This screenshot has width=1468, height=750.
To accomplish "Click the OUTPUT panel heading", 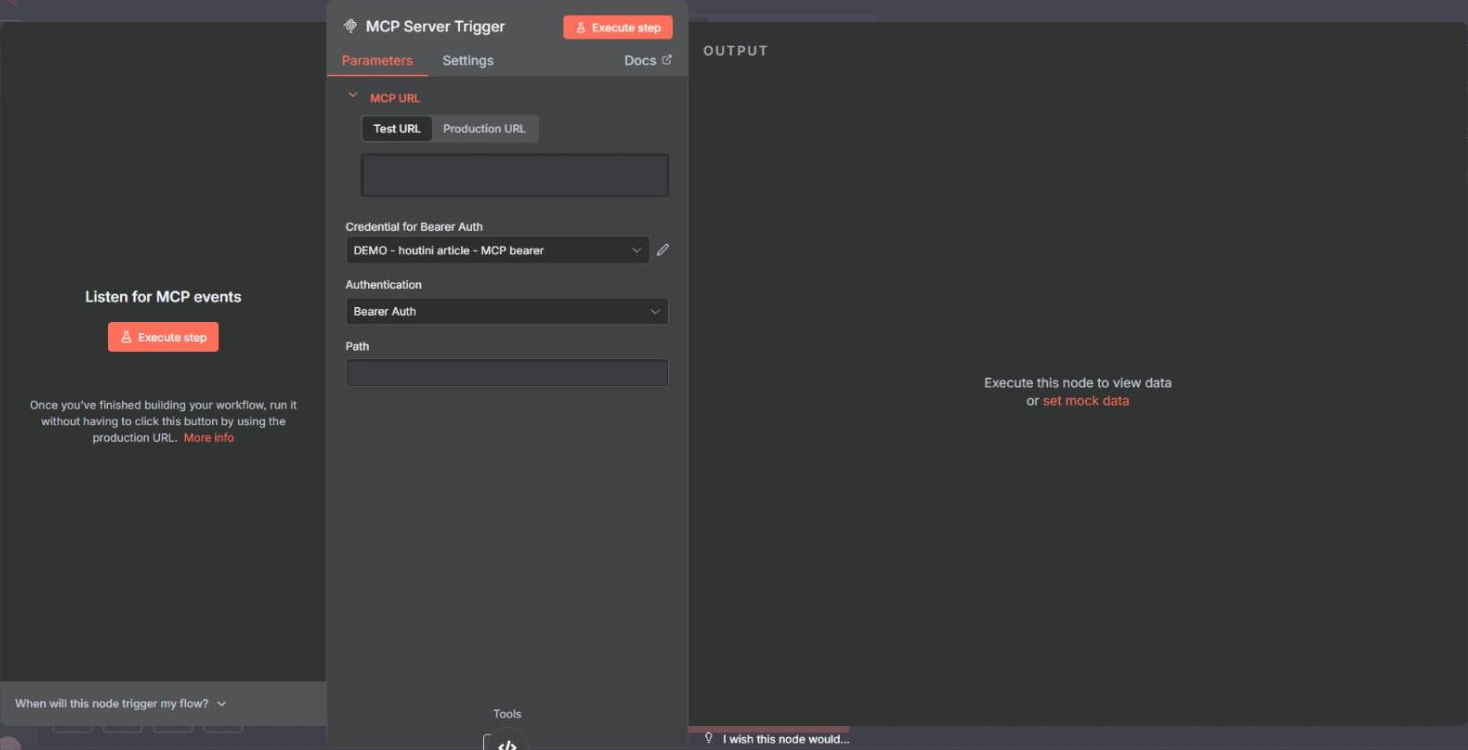I will pos(736,51).
